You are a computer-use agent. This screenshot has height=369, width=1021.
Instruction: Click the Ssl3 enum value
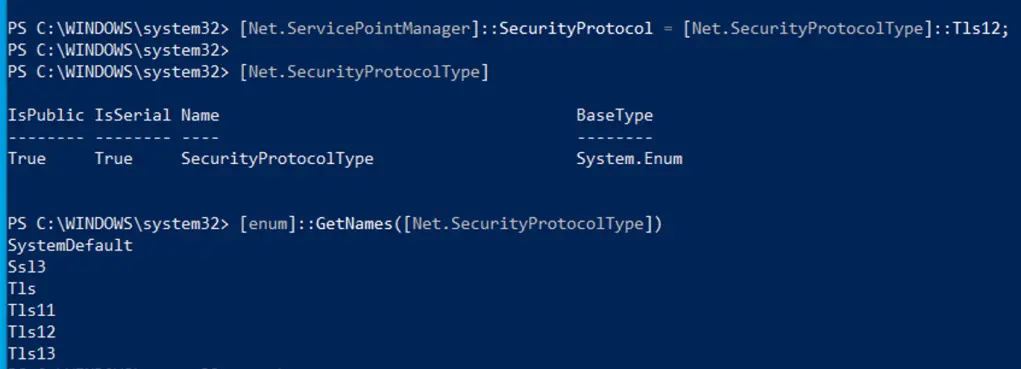tap(27, 267)
